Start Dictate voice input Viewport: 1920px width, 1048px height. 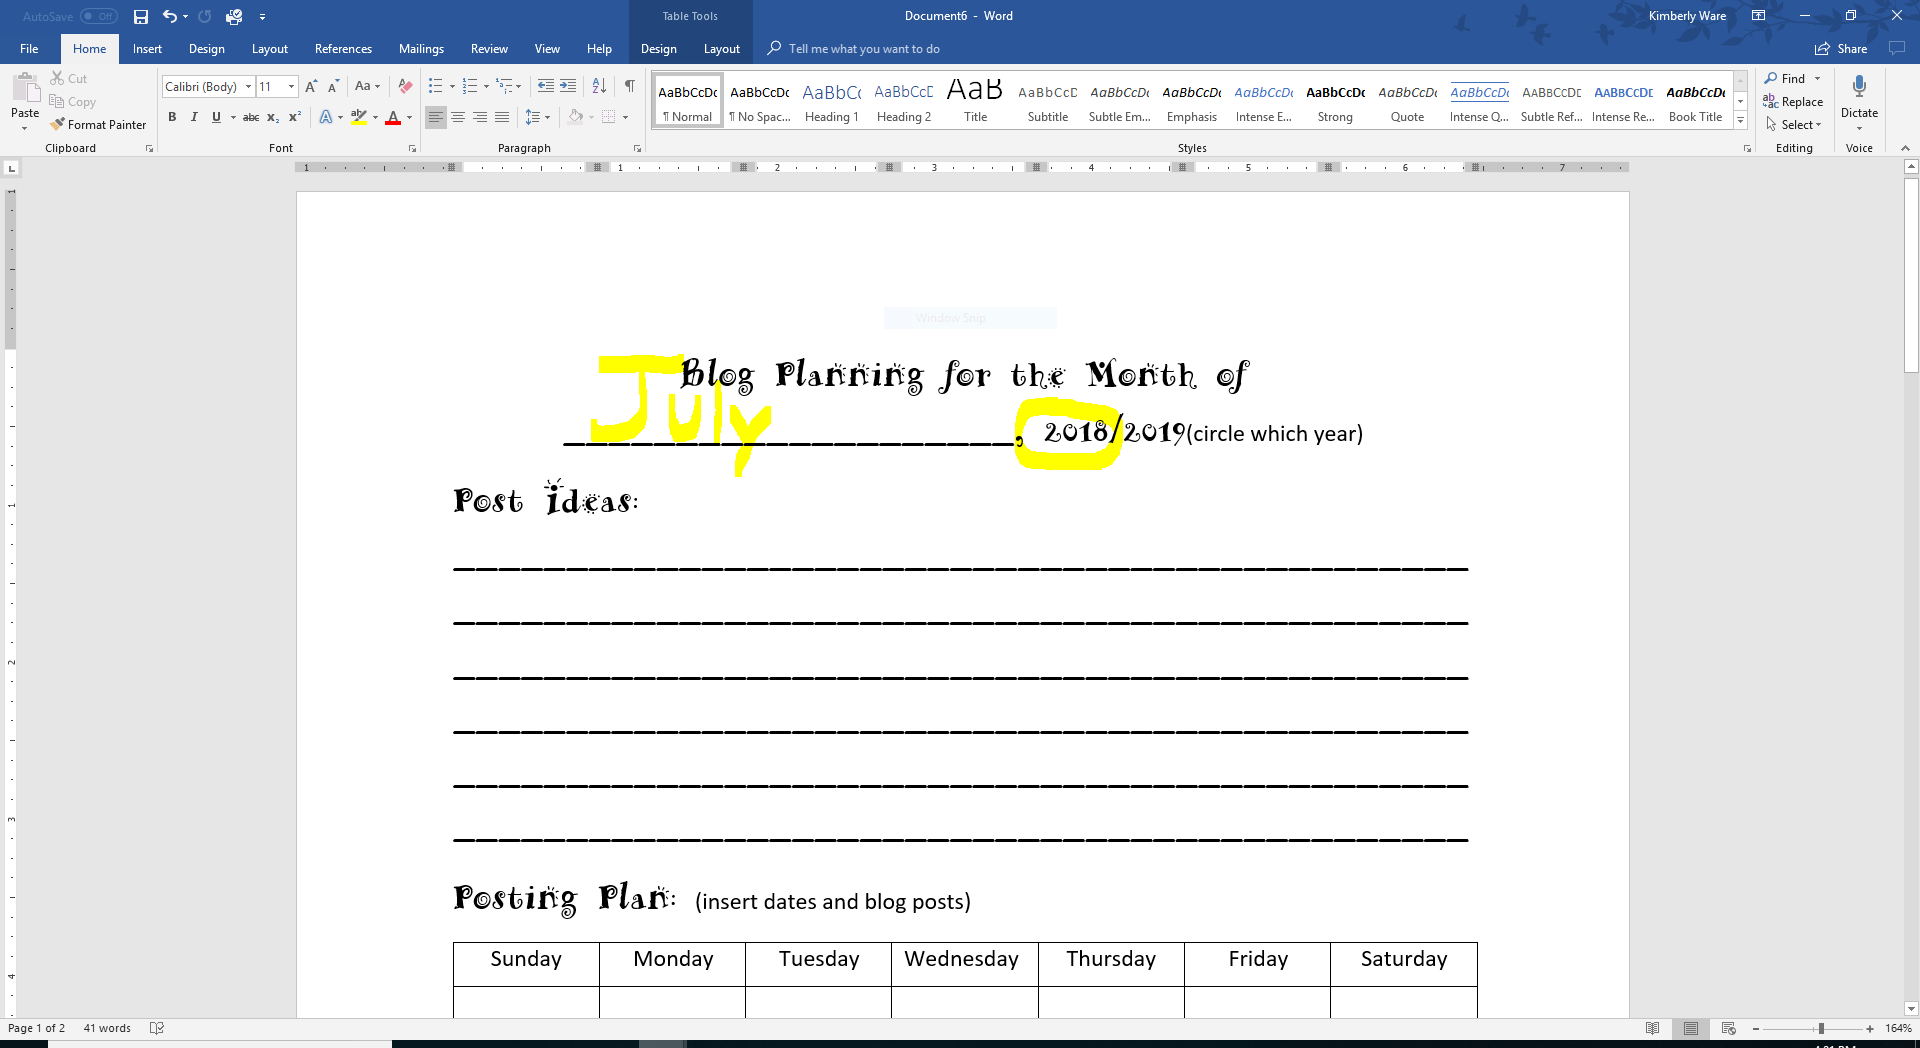[x=1859, y=97]
